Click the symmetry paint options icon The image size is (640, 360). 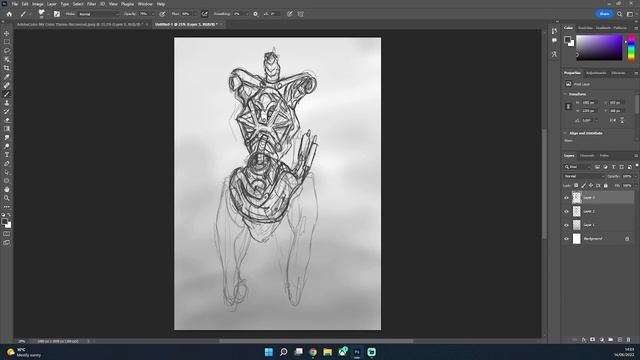coord(301,14)
